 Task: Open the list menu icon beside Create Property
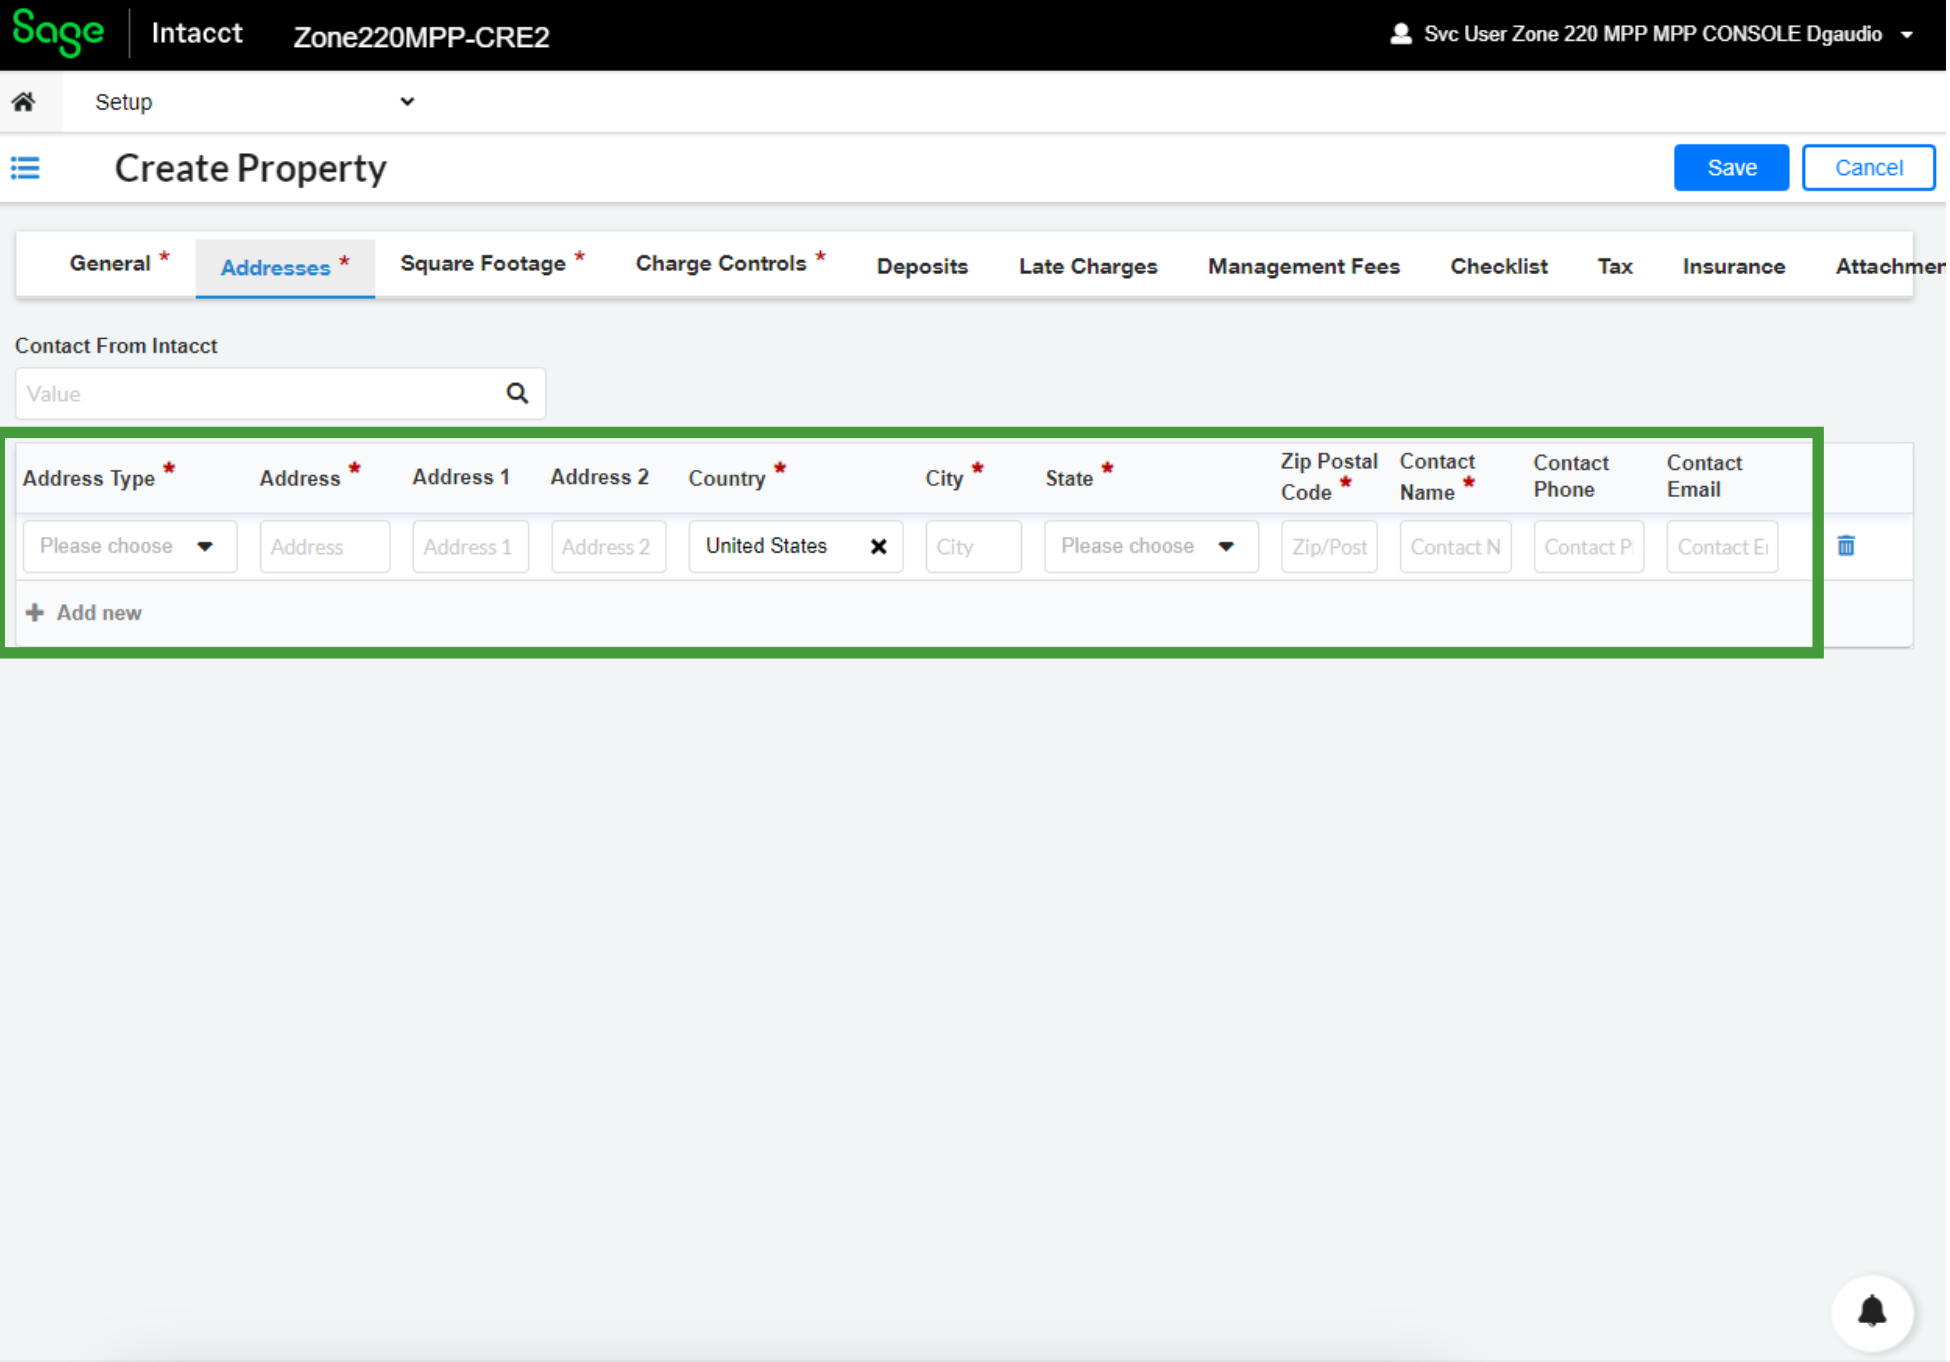click(25, 168)
